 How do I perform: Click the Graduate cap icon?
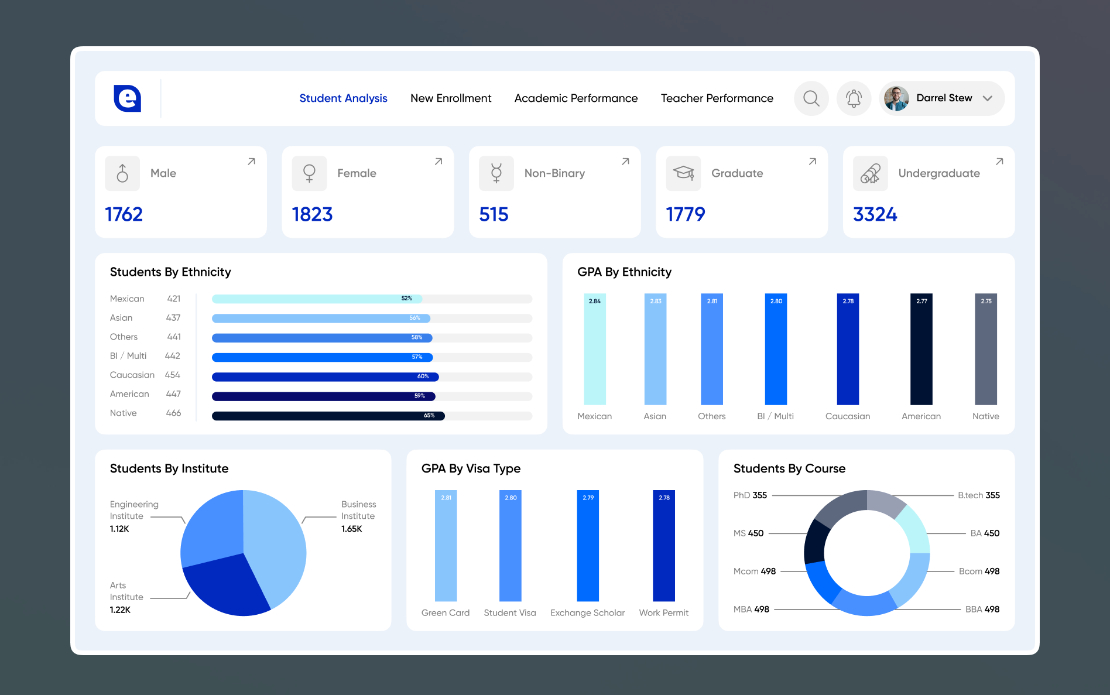tap(683, 173)
